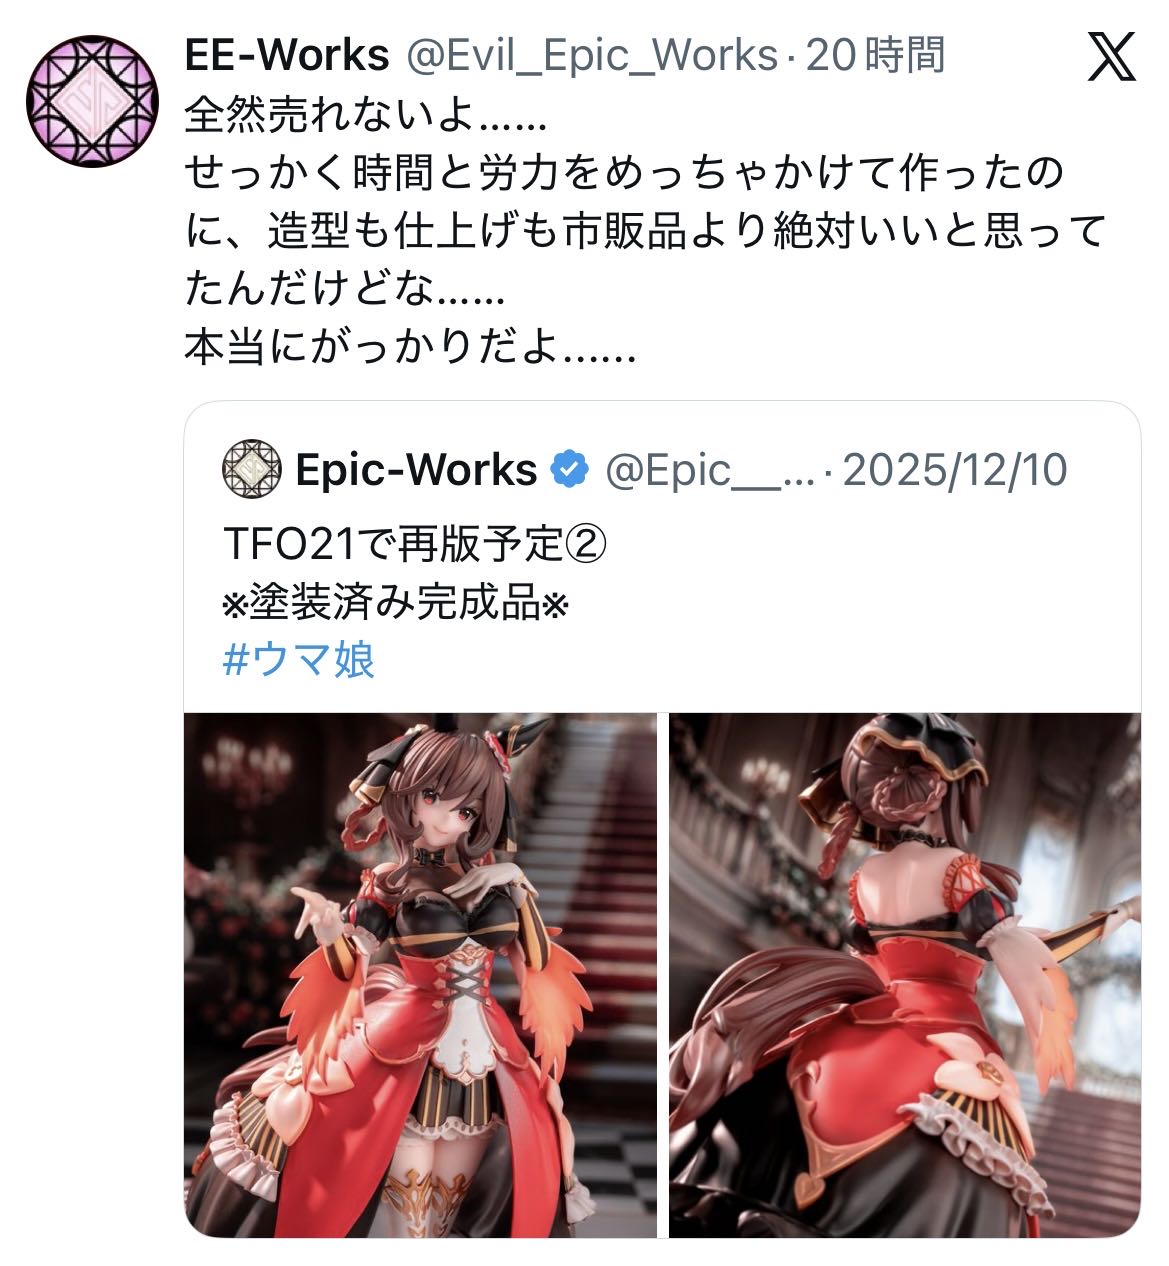This screenshot has height=1266, width=1169.
Task: Open the Epic-Works display name
Action: 416,469
